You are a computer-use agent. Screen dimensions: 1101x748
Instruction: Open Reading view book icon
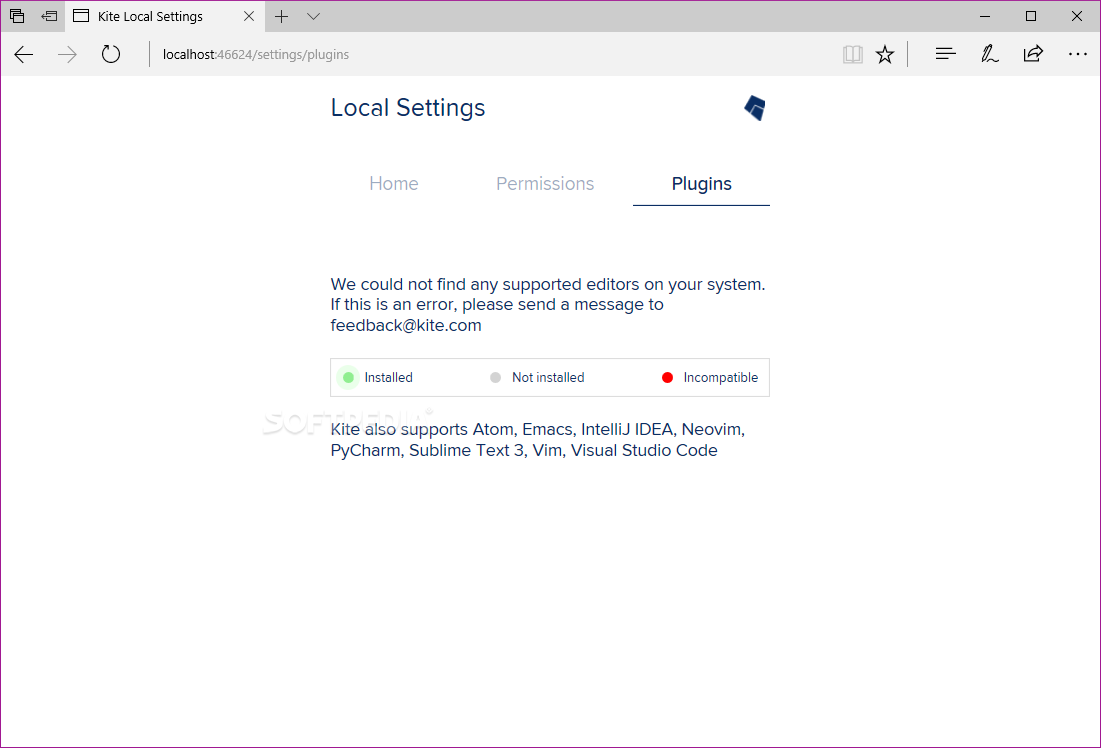click(x=852, y=54)
